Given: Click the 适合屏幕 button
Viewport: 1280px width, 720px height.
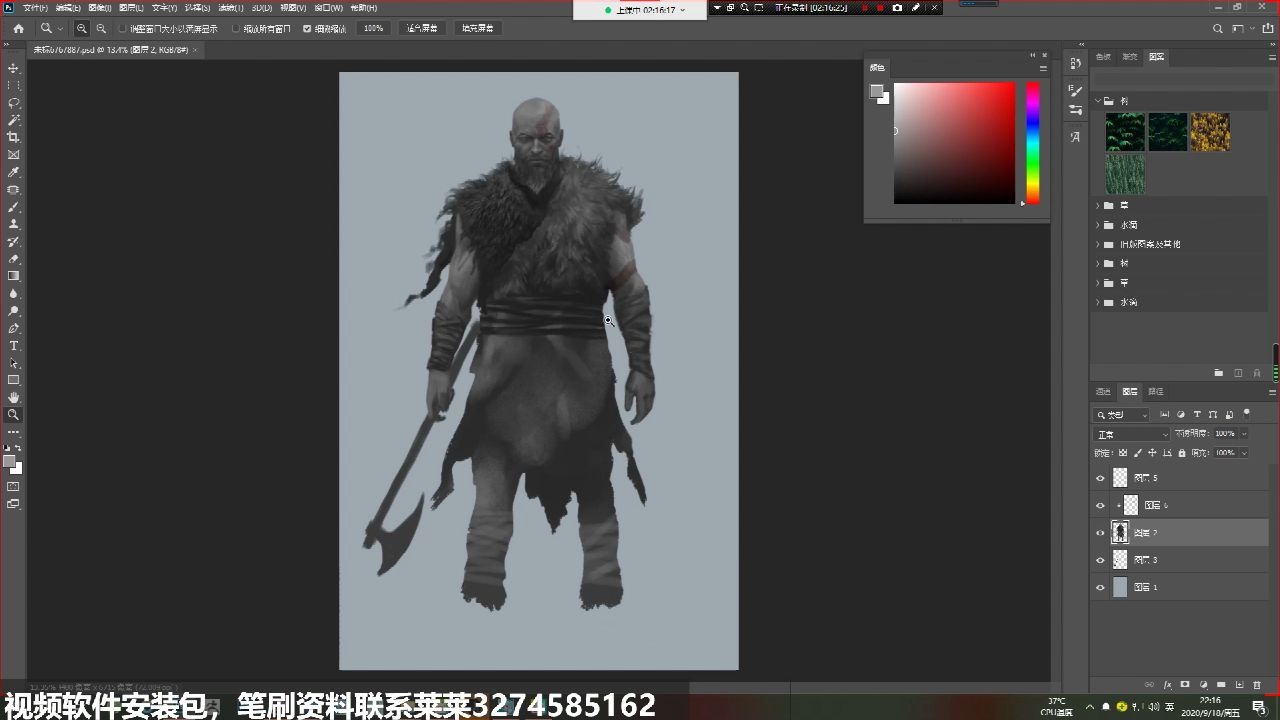Looking at the screenshot, I should click(x=422, y=29).
